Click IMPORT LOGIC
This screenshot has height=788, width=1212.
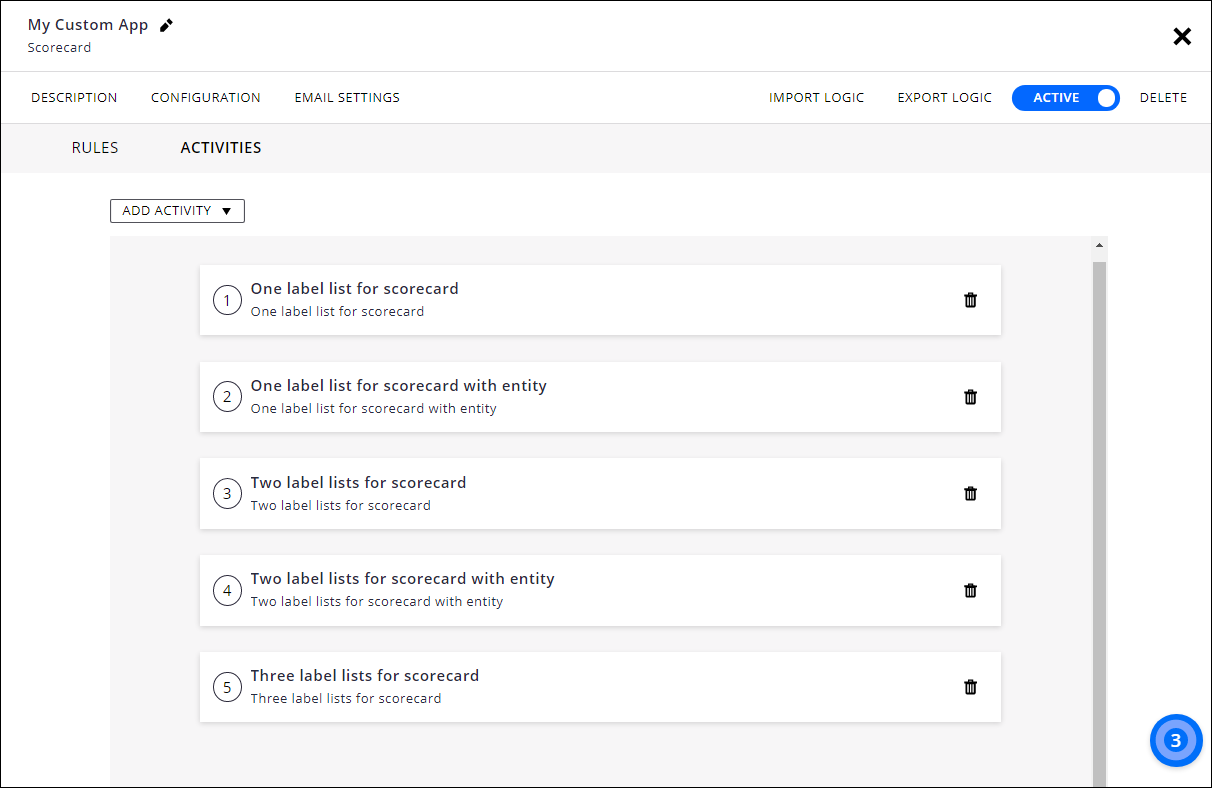point(816,98)
